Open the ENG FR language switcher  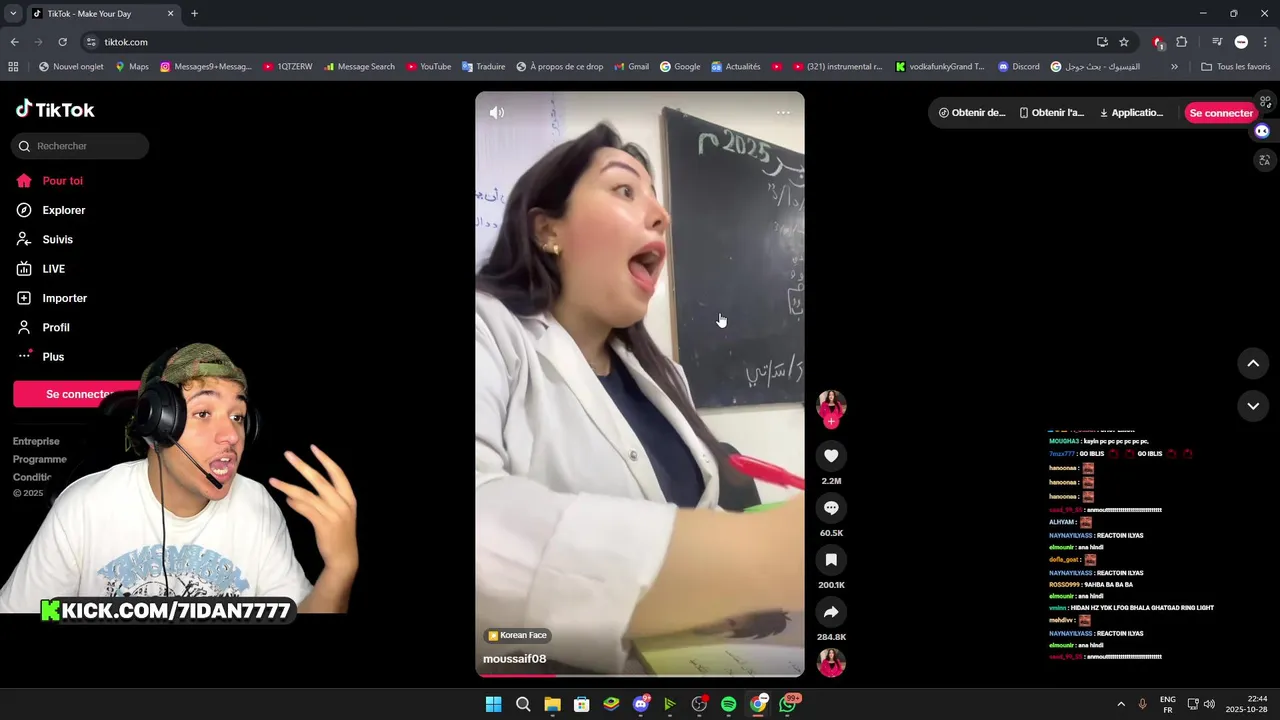pyautogui.click(x=1168, y=704)
